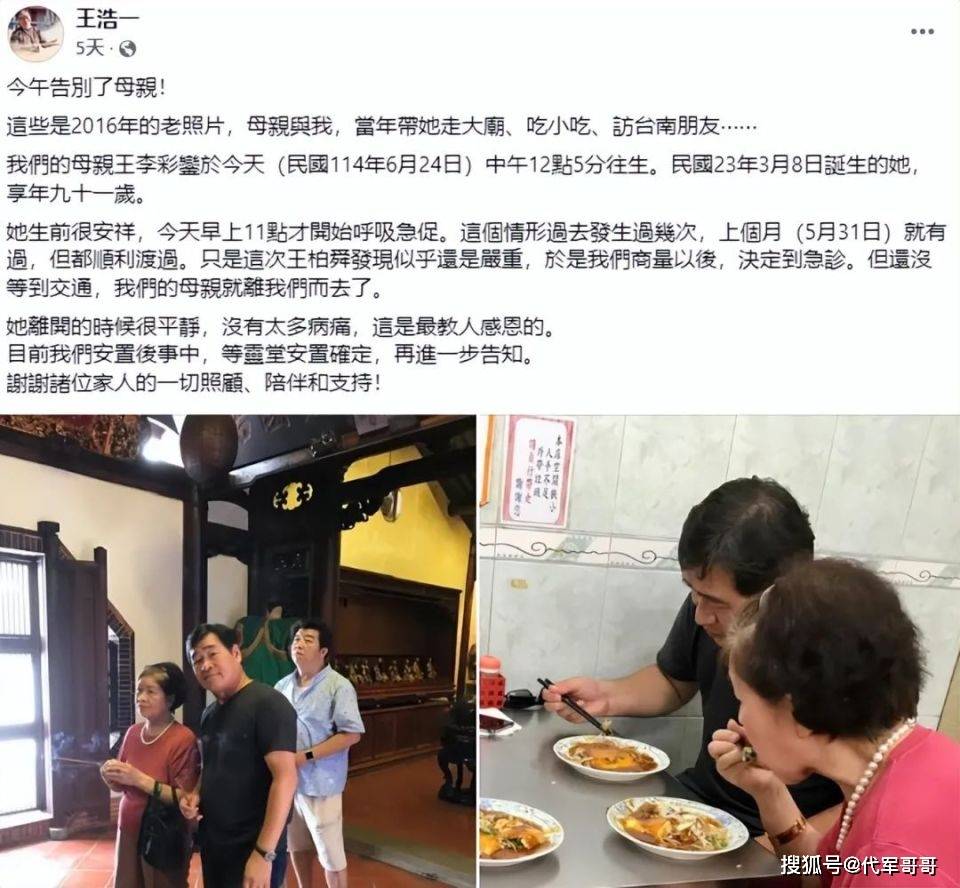Screen dimensions: 960x888
Task: Click the 今午告別了母親 opening line
Action: click(86, 88)
